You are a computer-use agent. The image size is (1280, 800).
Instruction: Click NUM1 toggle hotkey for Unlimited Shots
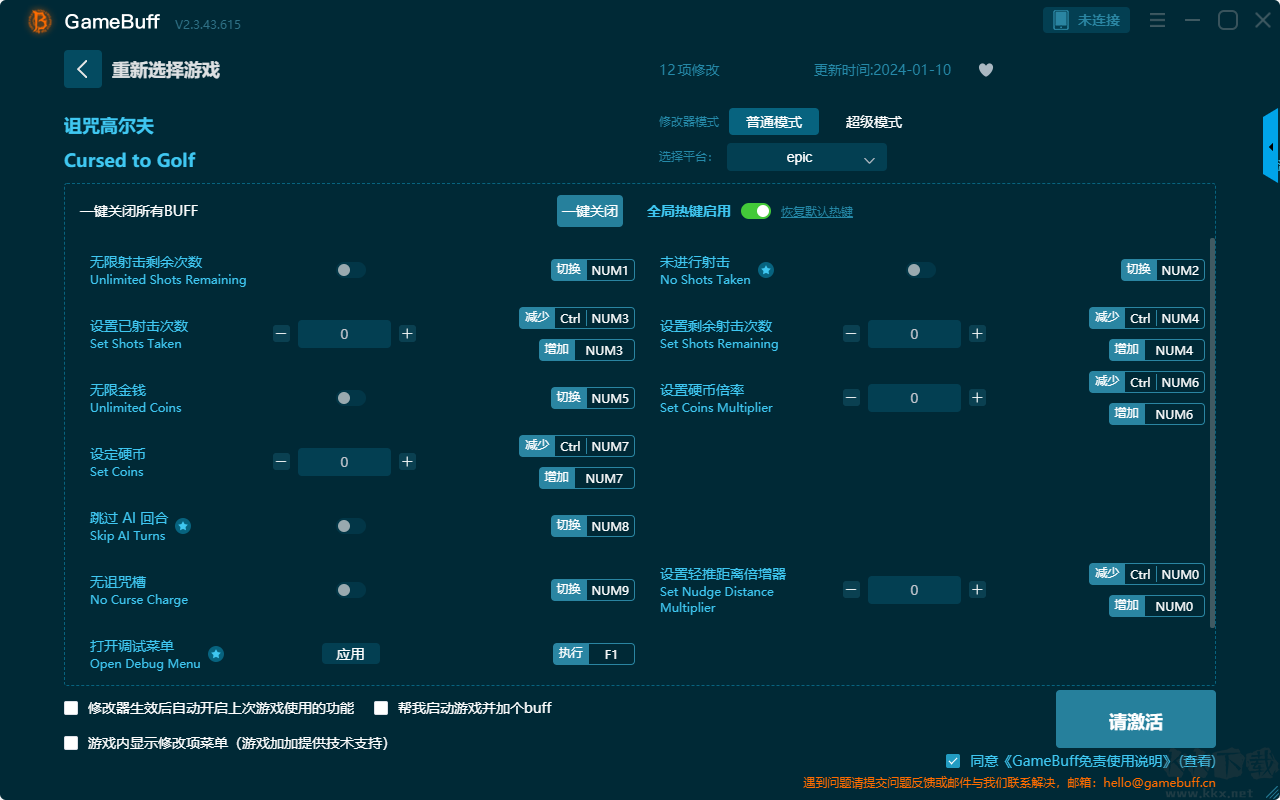click(593, 270)
